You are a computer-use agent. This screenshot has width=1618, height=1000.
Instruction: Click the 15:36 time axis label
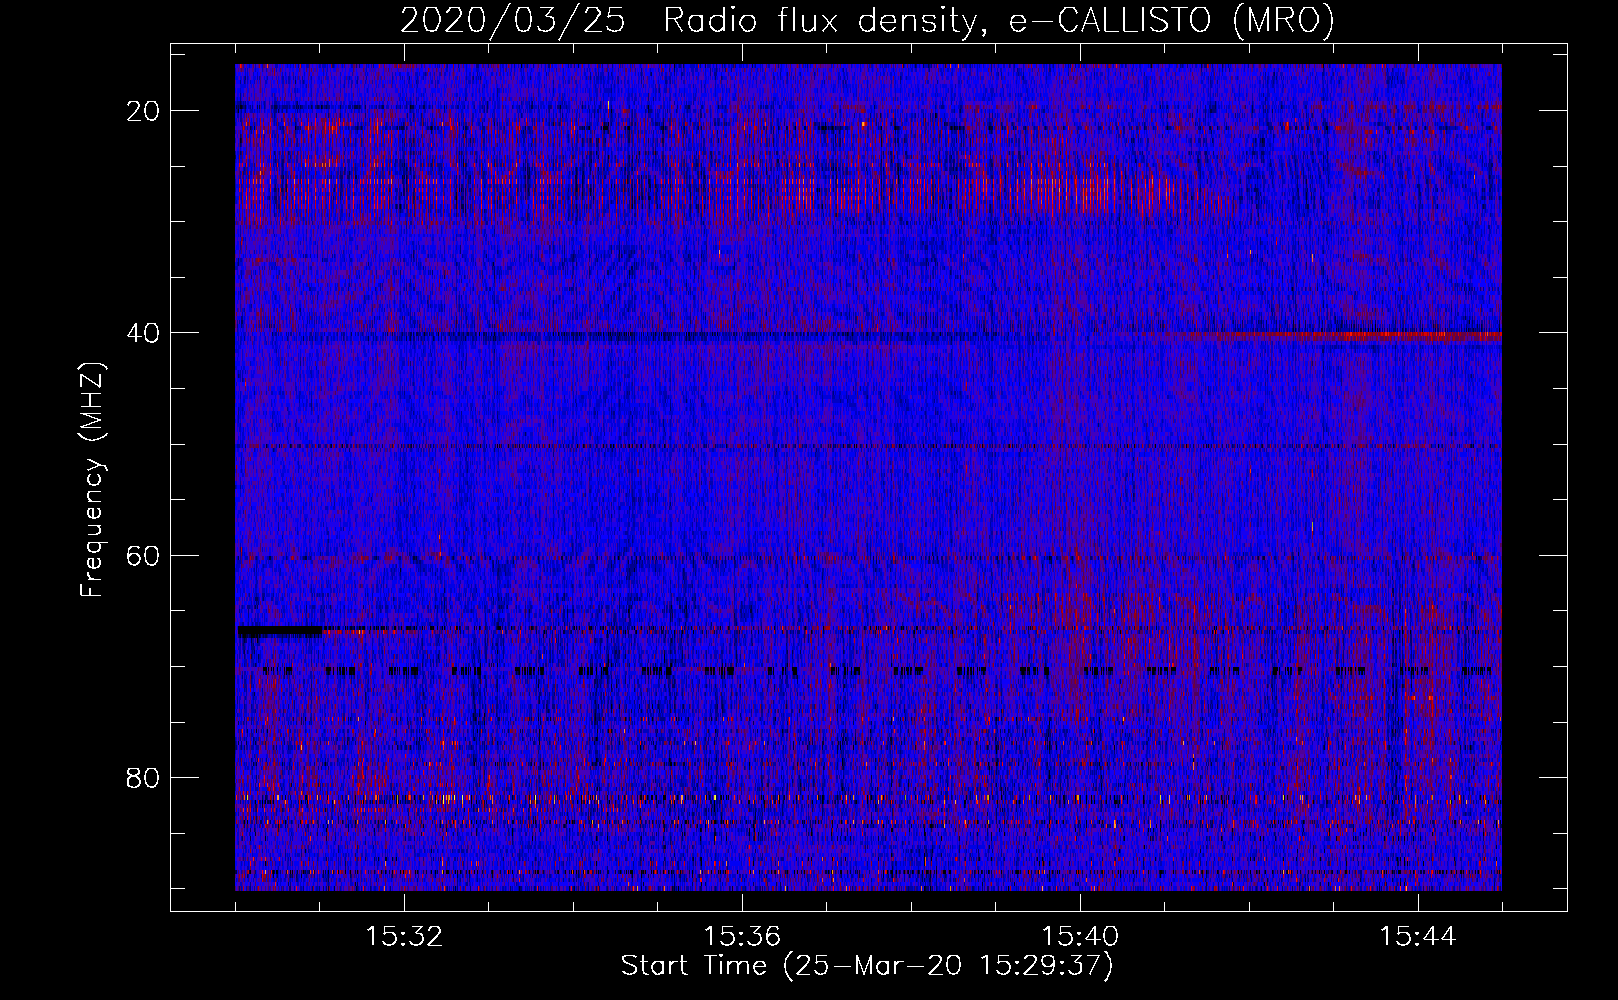coord(742,937)
